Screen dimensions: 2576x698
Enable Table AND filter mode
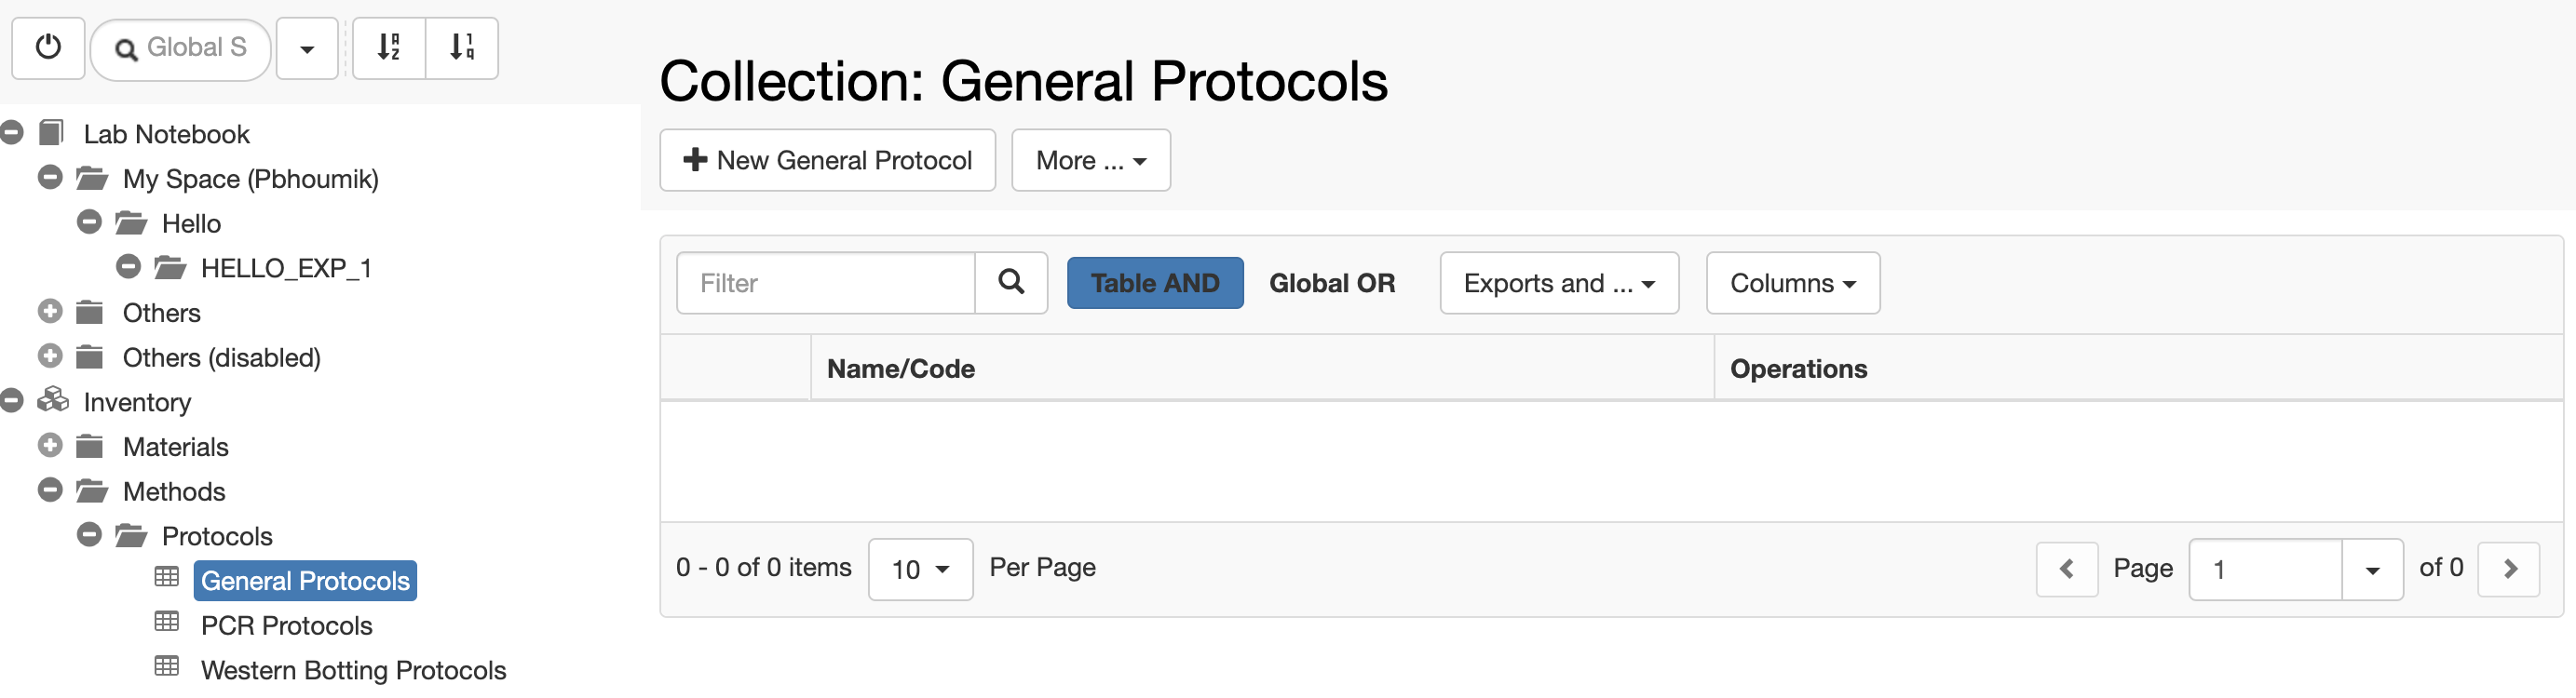(x=1155, y=283)
